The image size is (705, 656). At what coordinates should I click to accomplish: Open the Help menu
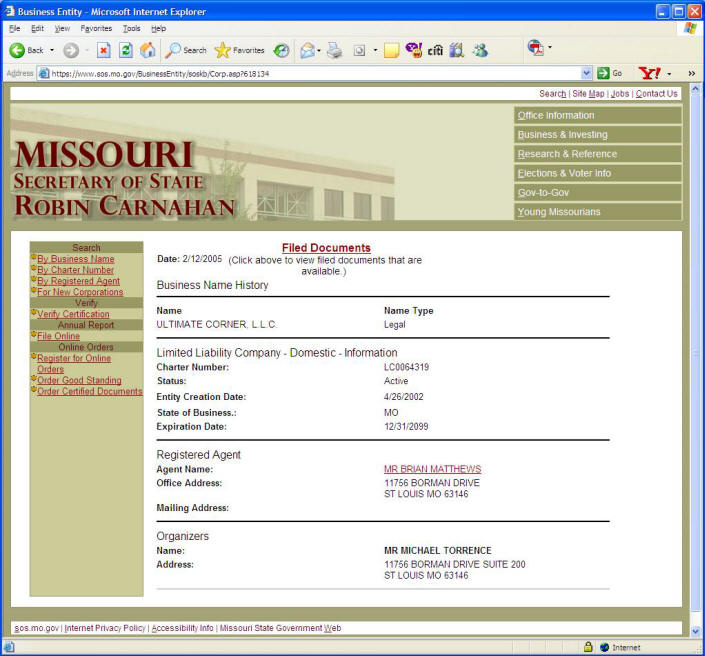coord(158,28)
